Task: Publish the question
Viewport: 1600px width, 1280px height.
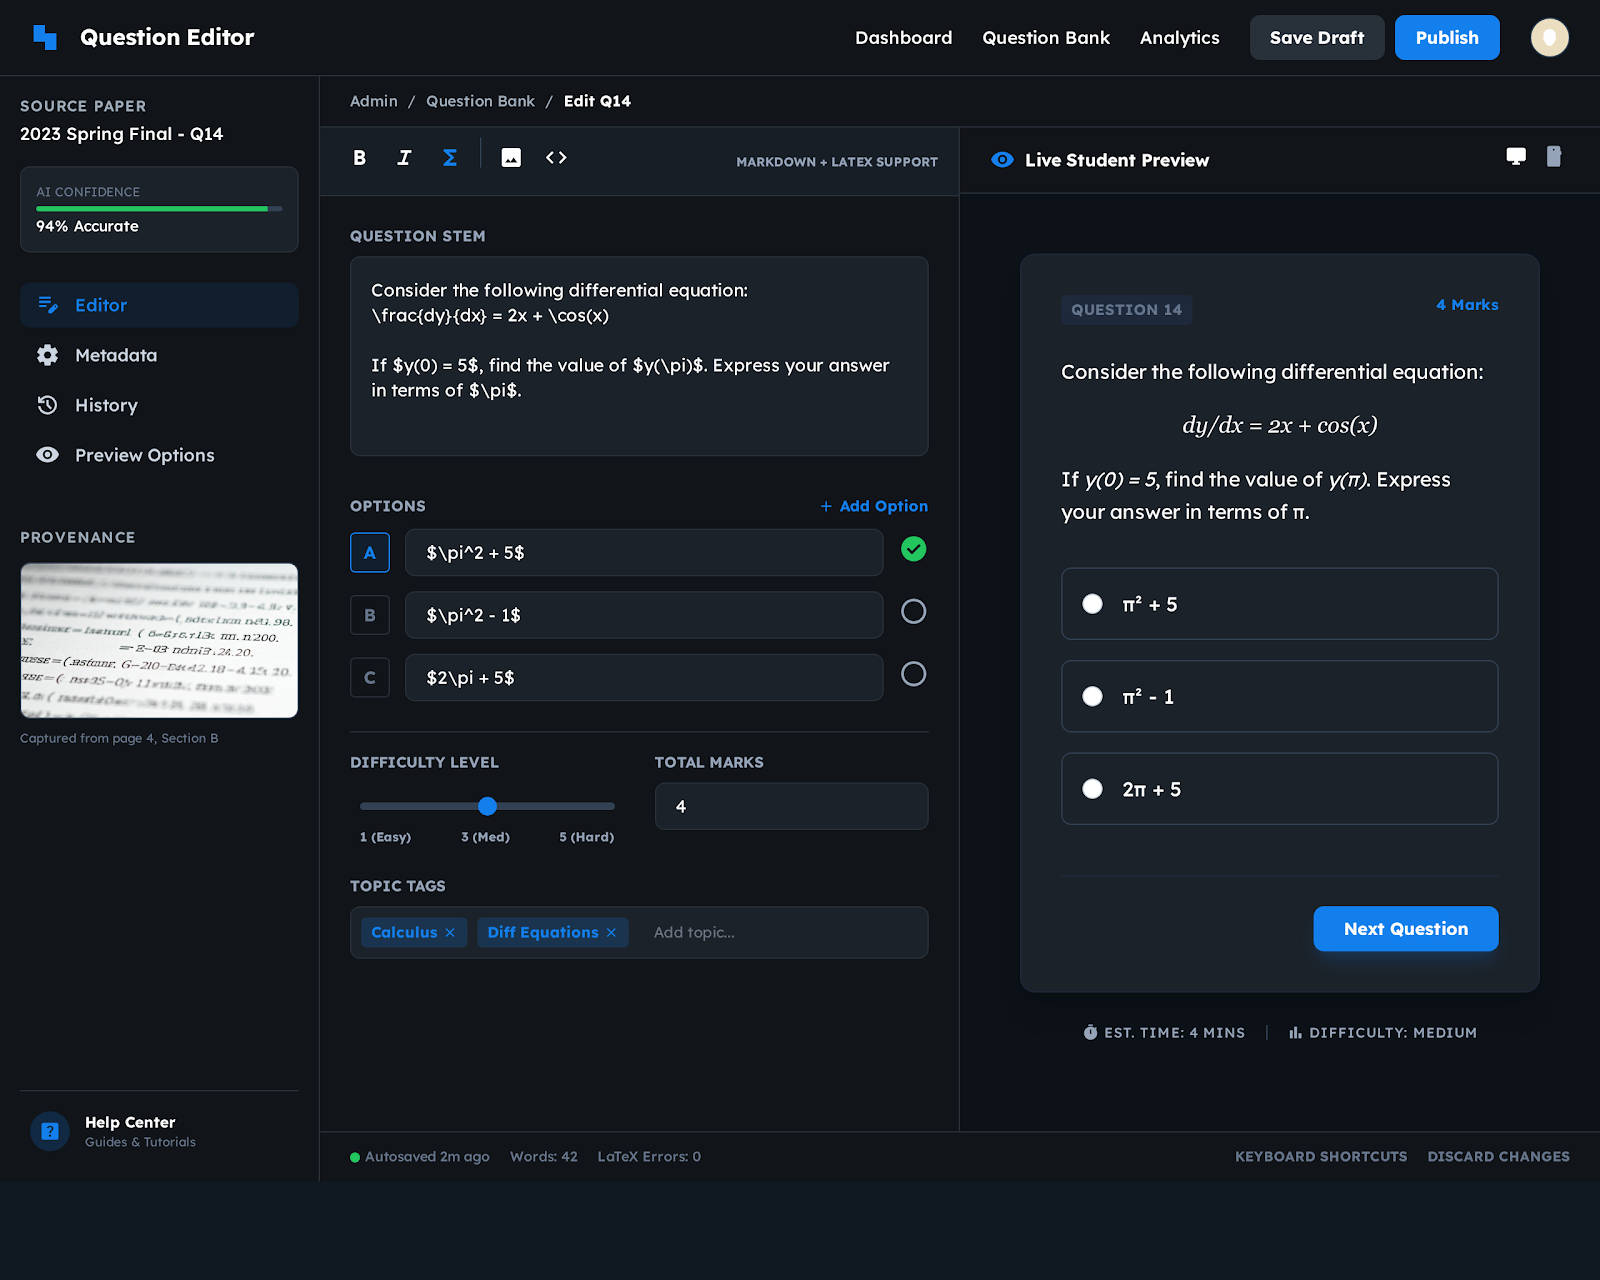Action: 1446,37
